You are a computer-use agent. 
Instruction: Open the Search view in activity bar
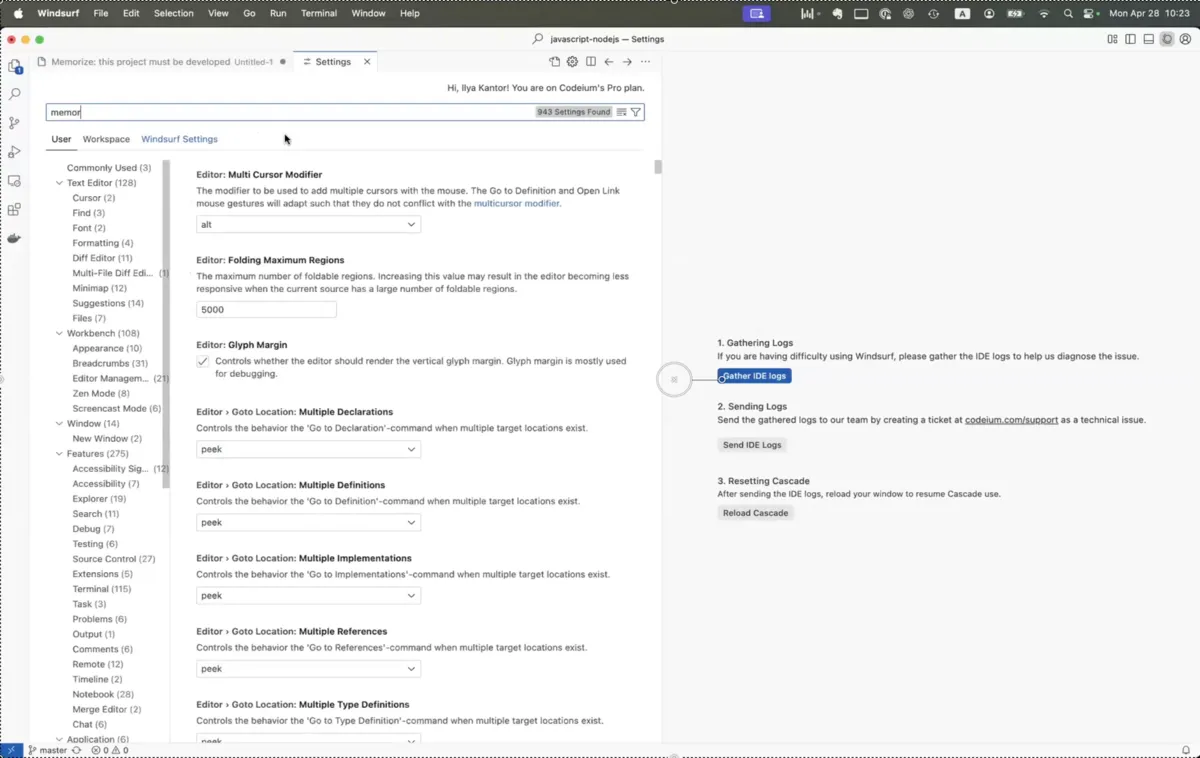(x=14, y=94)
